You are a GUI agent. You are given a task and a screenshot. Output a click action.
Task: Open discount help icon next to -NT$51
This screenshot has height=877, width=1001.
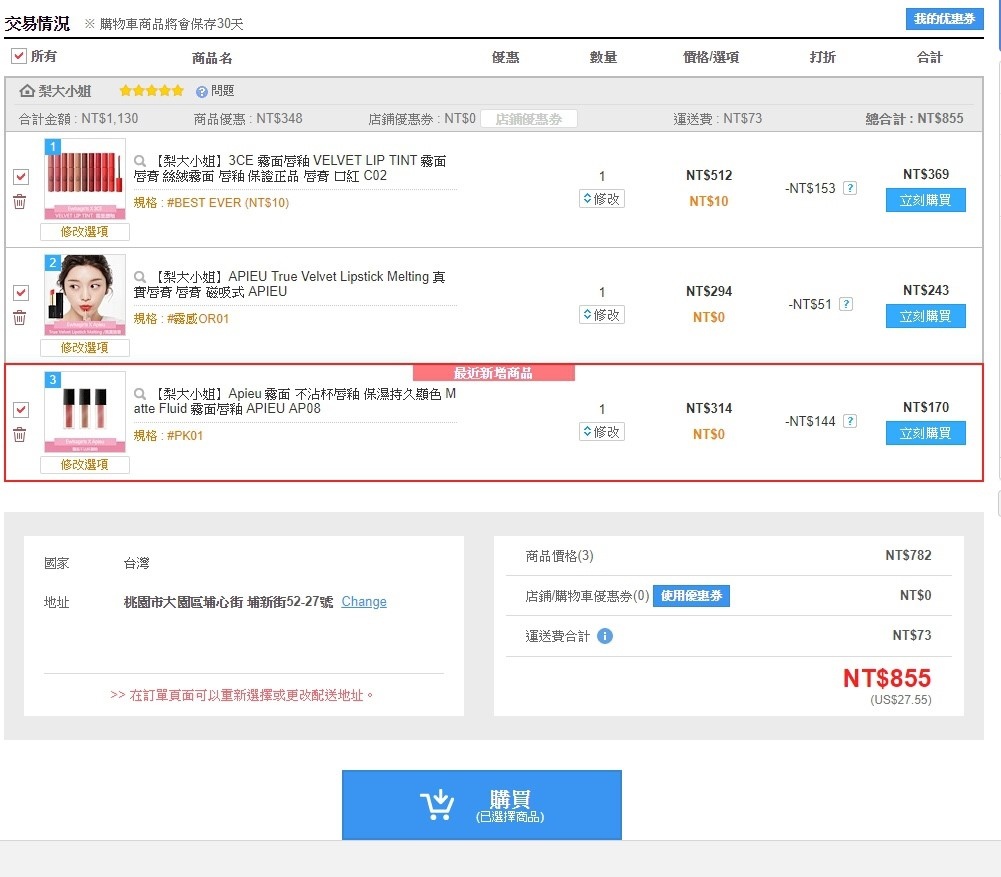tap(846, 304)
